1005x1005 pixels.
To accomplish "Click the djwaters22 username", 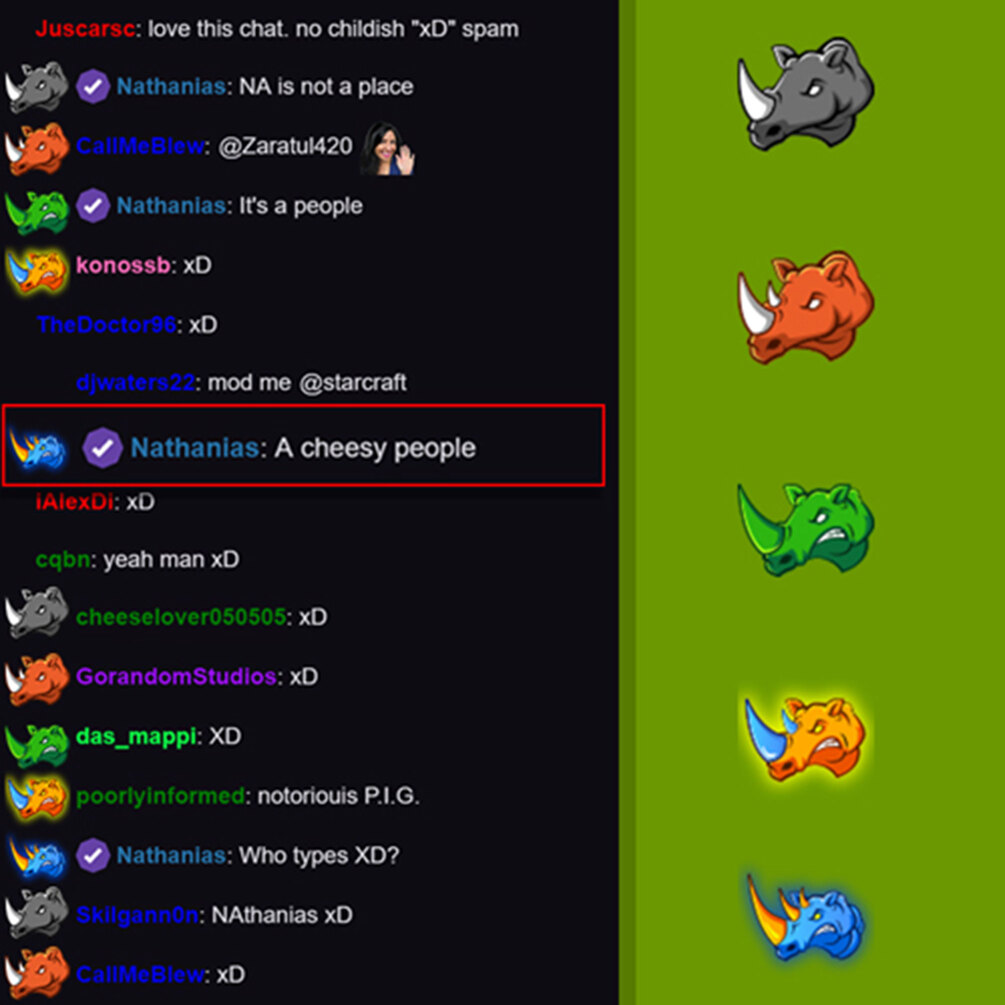I will tap(135, 383).
